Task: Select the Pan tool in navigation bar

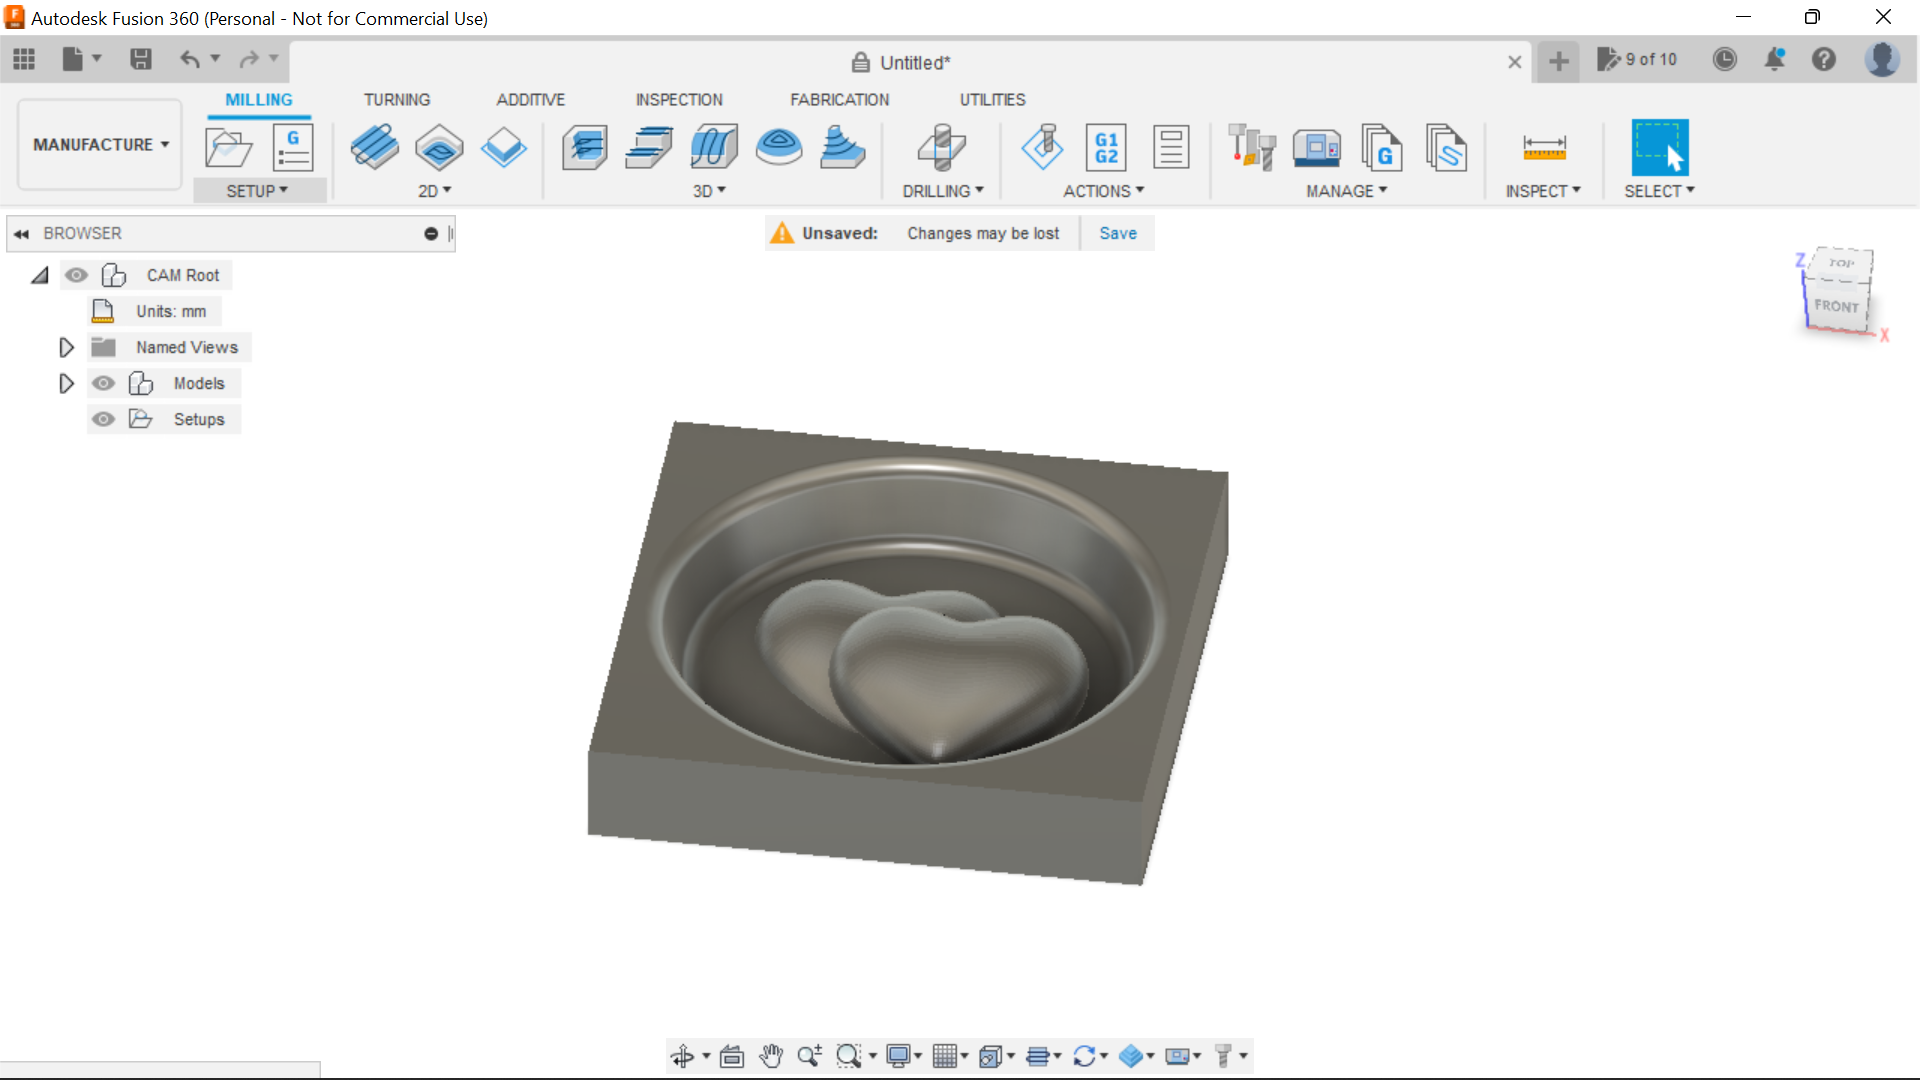Action: [771, 1055]
